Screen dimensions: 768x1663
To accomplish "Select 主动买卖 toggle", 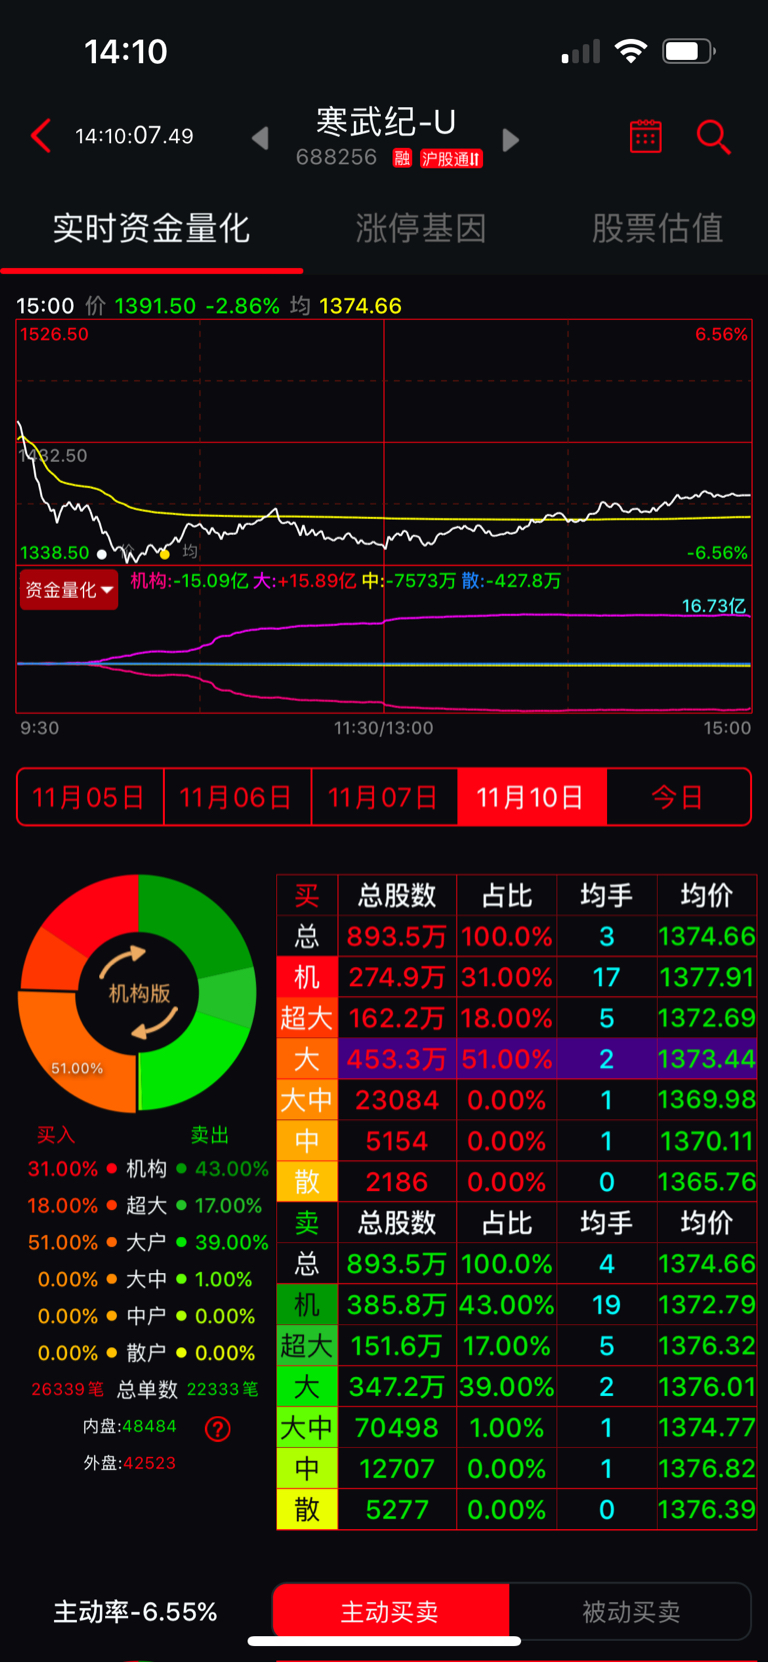I will [x=390, y=1611].
